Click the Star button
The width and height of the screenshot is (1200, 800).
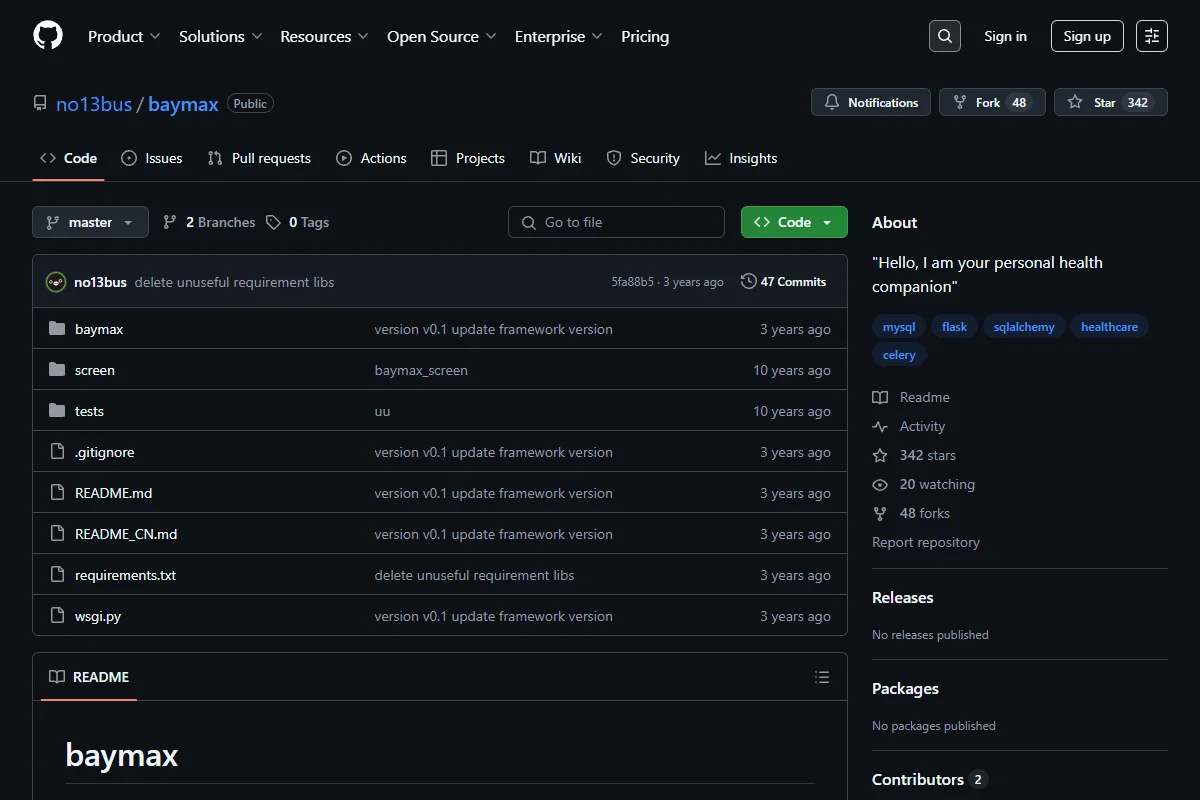click(x=1110, y=102)
